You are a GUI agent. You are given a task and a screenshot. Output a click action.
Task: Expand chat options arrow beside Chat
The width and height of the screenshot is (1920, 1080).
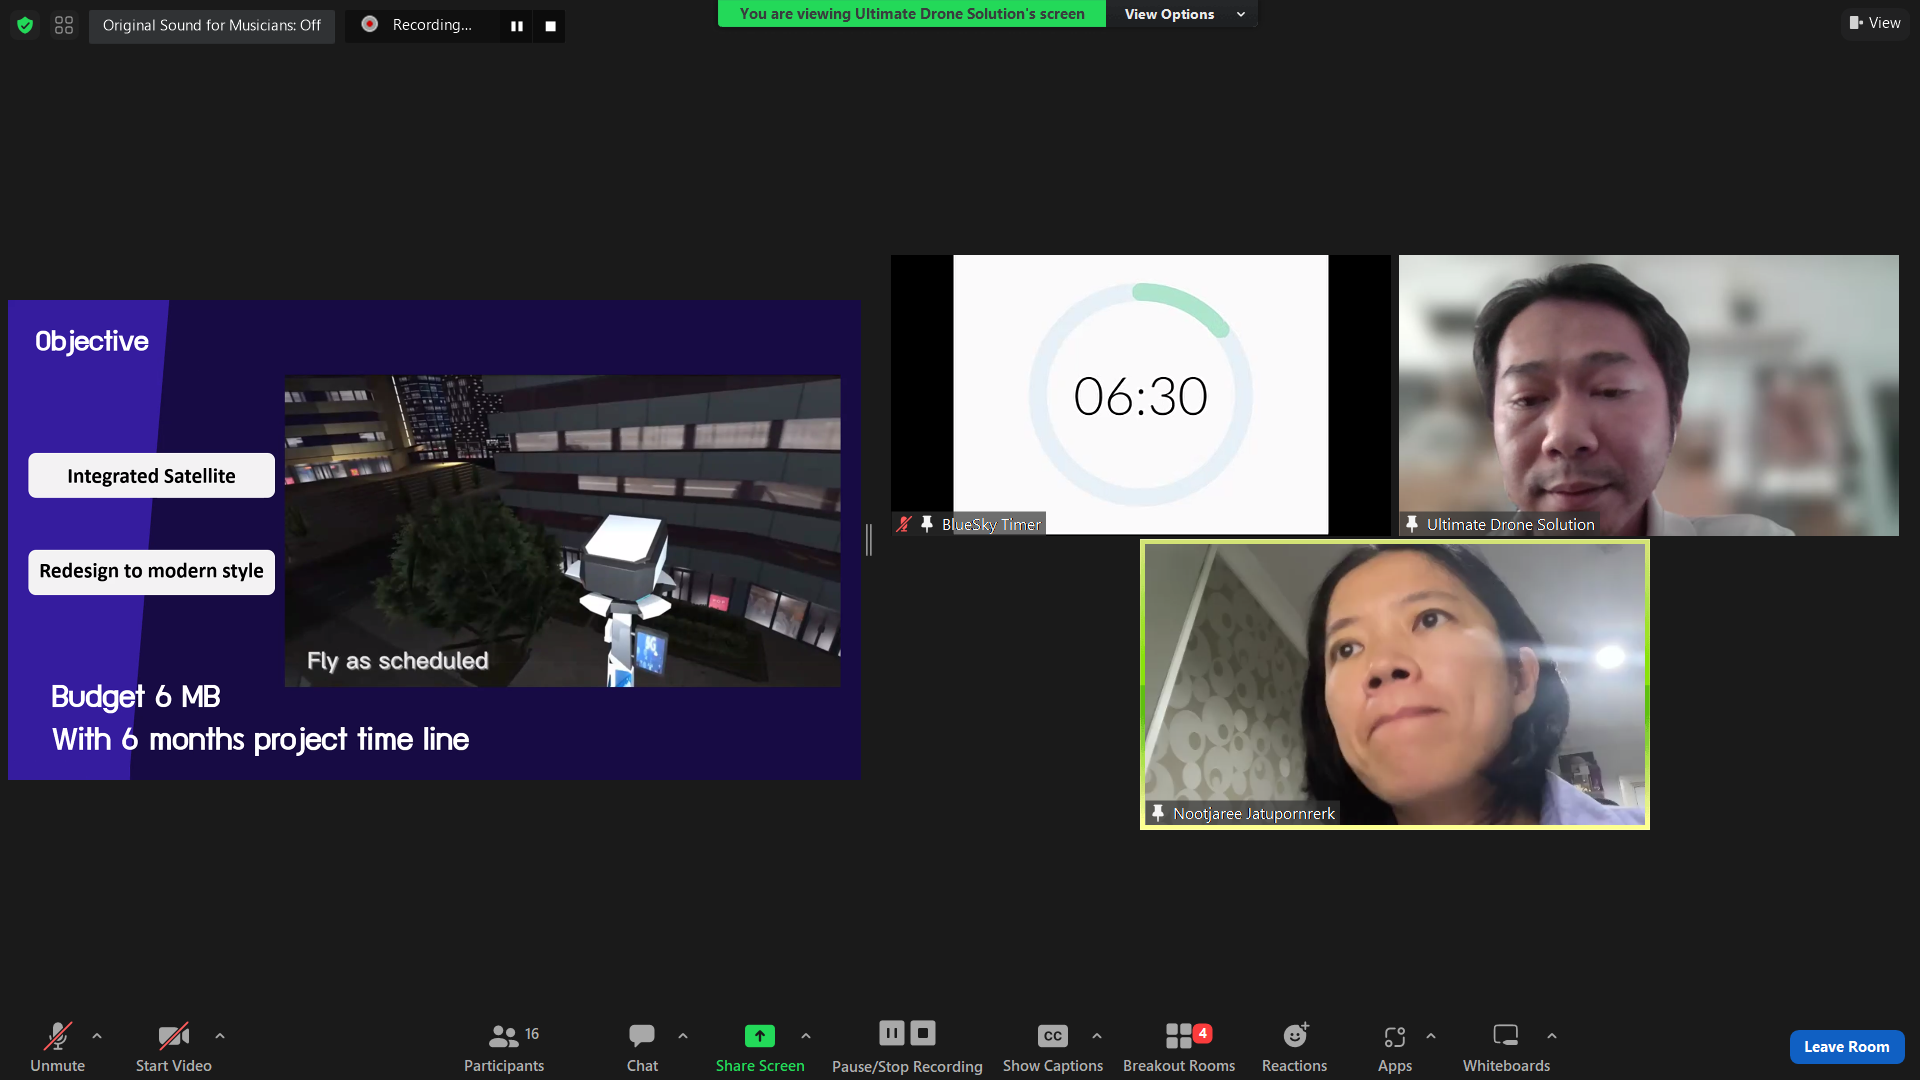(x=683, y=1036)
